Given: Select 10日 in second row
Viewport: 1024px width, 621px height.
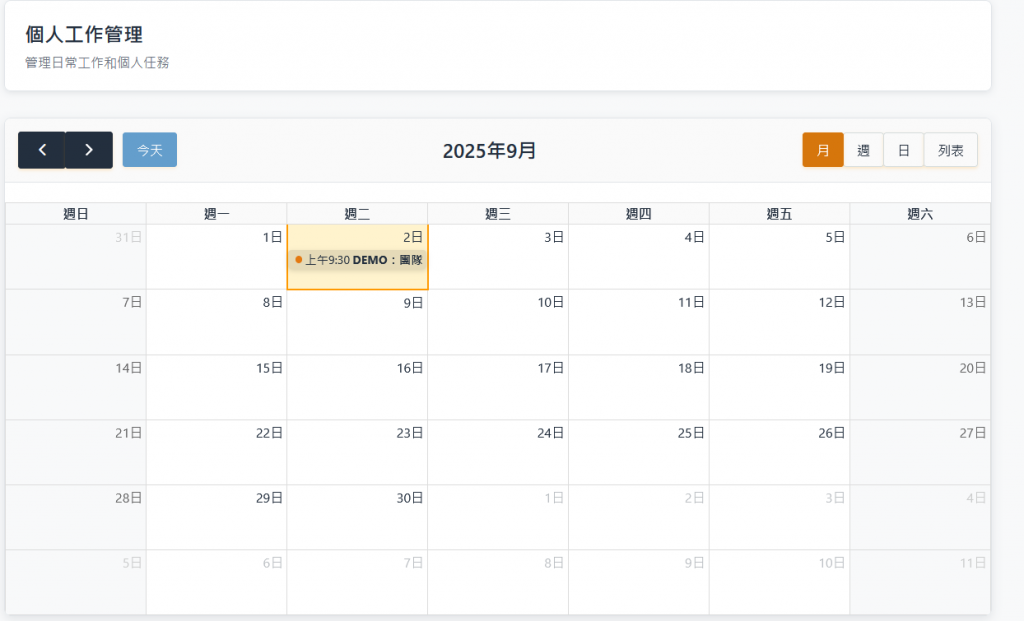Looking at the screenshot, I should pyautogui.click(x=551, y=302).
